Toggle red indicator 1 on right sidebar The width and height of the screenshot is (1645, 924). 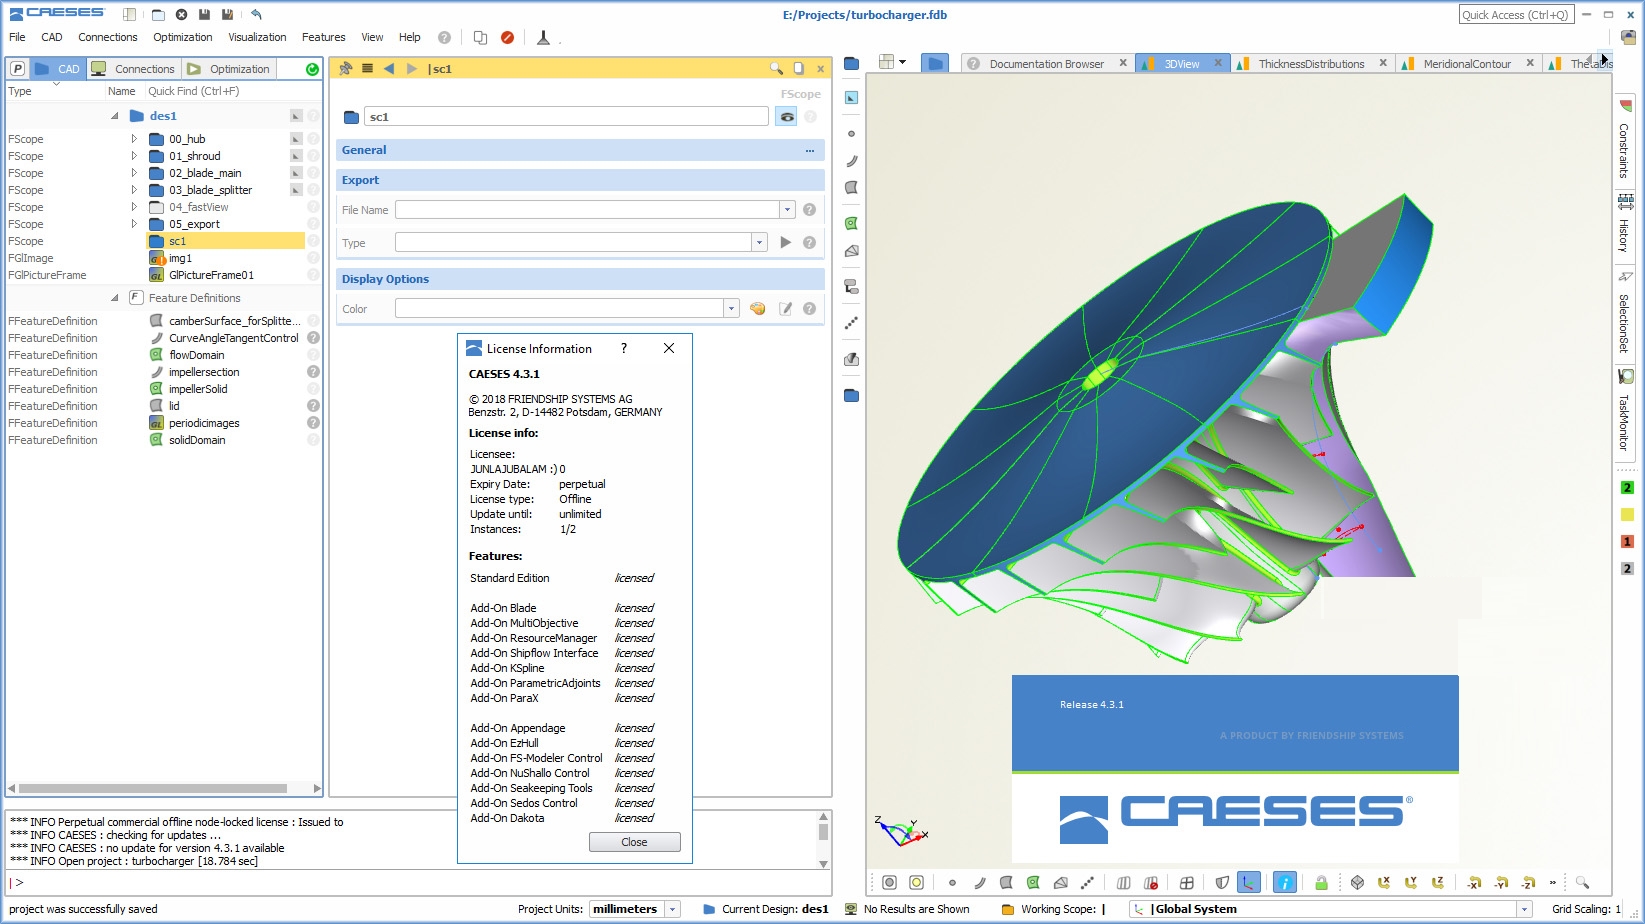pos(1627,541)
